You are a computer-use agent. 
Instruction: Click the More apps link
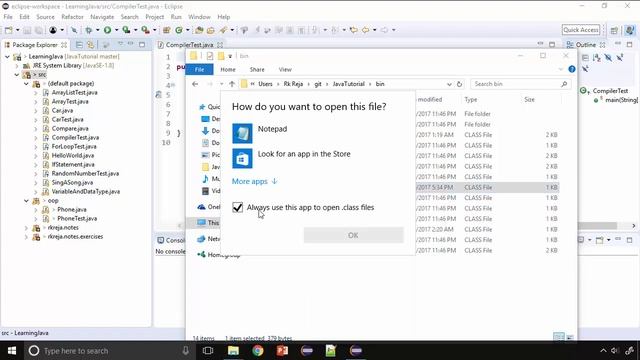click(x=254, y=181)
